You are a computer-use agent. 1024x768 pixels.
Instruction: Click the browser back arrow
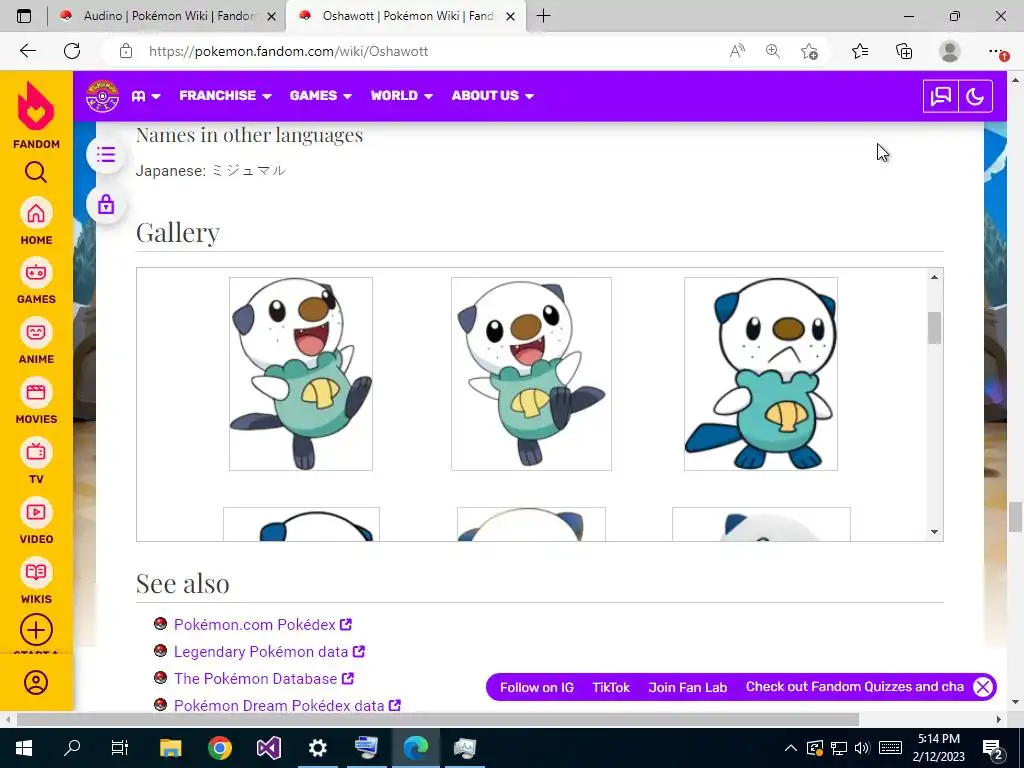[x=27, y=51]
